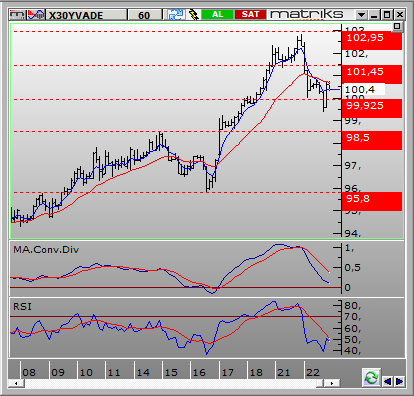Click the matriks logo
This screenshot has width=414, height=396.
point(307,14)
